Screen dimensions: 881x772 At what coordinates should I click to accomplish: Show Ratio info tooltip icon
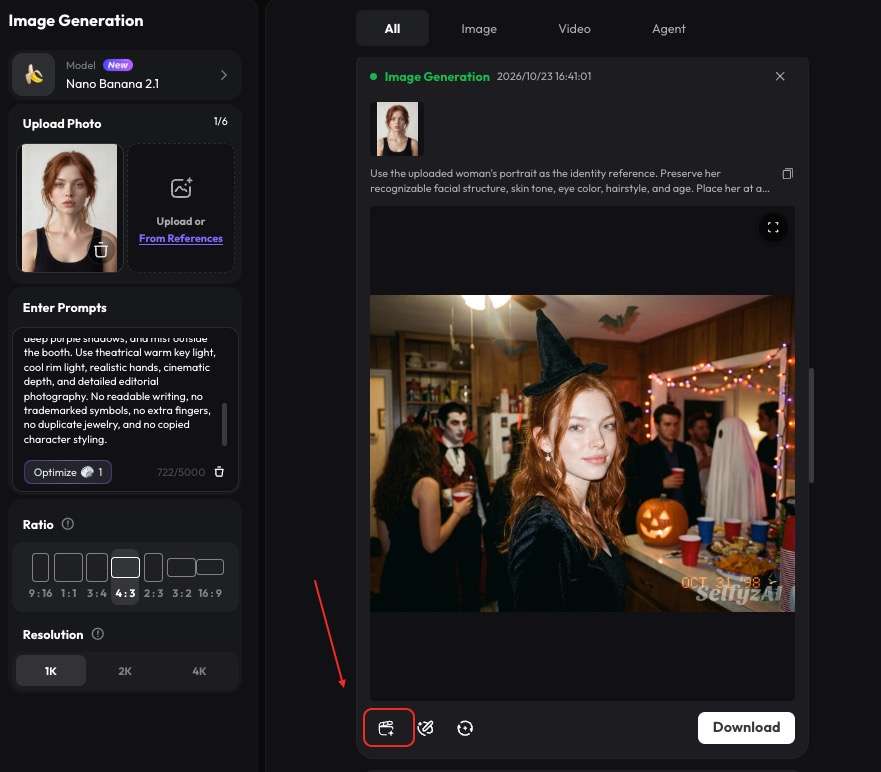tap(67, 524)
